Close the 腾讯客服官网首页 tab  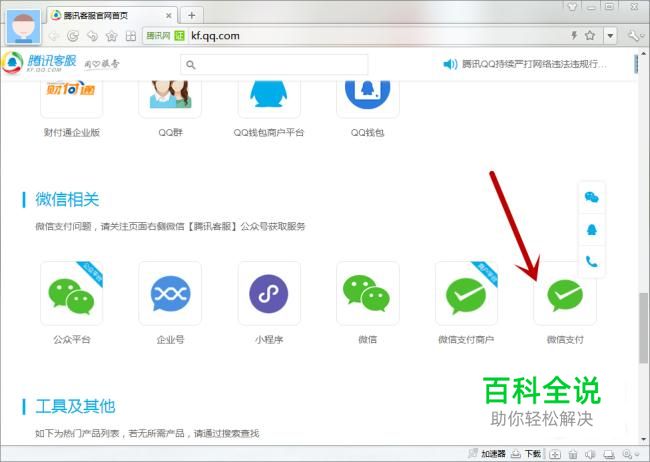pos(169,16)
